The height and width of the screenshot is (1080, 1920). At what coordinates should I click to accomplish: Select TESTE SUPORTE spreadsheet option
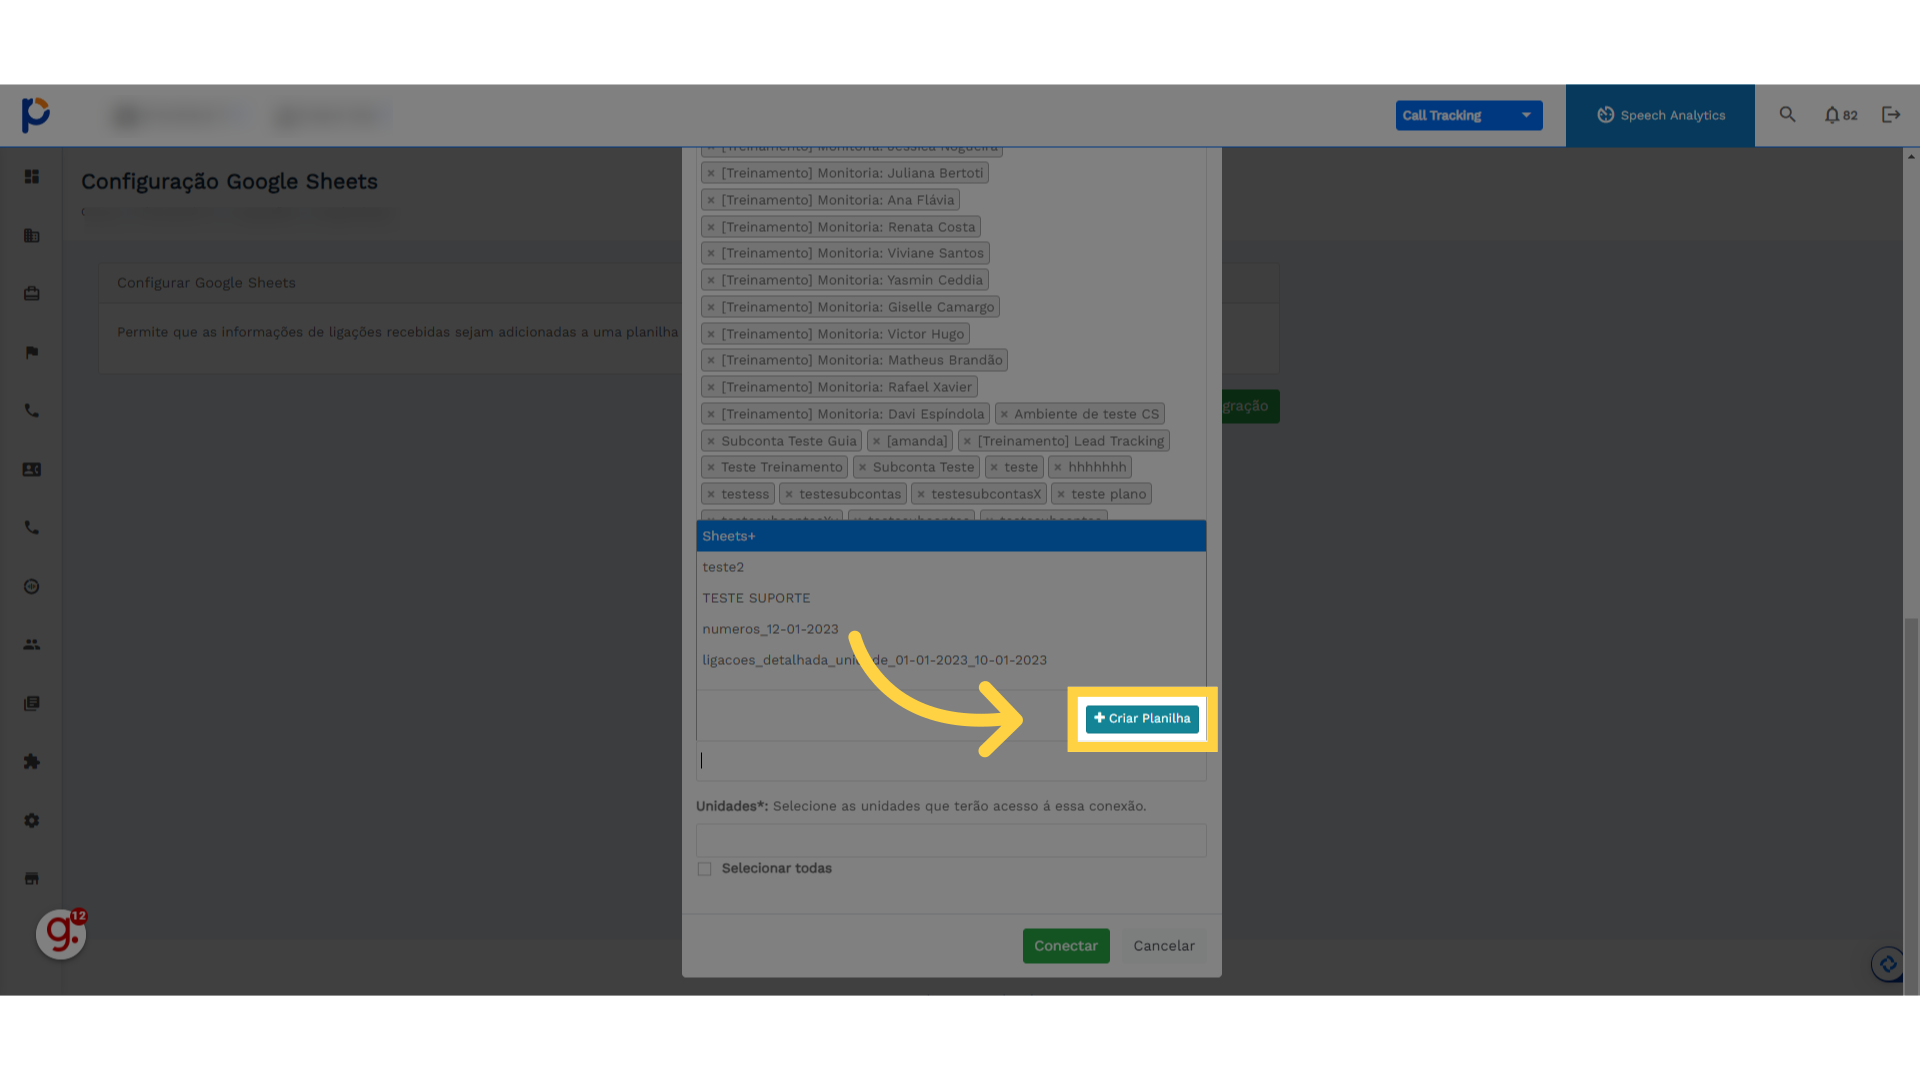coord(951,598)
